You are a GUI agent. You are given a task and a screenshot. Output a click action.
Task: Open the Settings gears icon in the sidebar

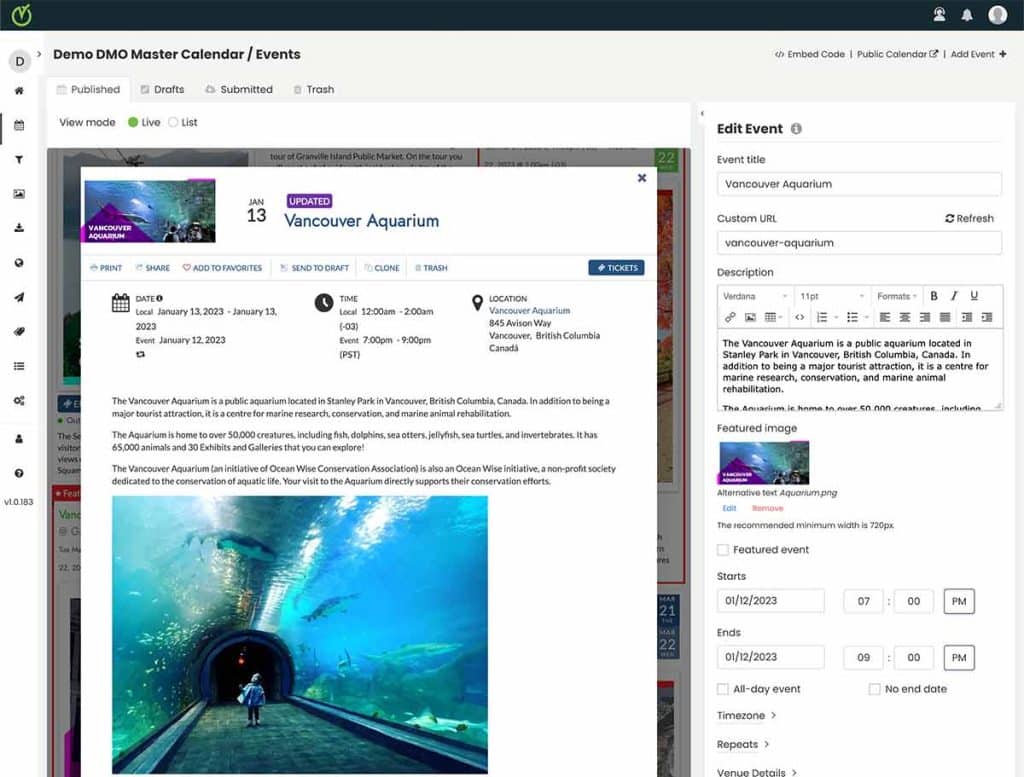20,400
